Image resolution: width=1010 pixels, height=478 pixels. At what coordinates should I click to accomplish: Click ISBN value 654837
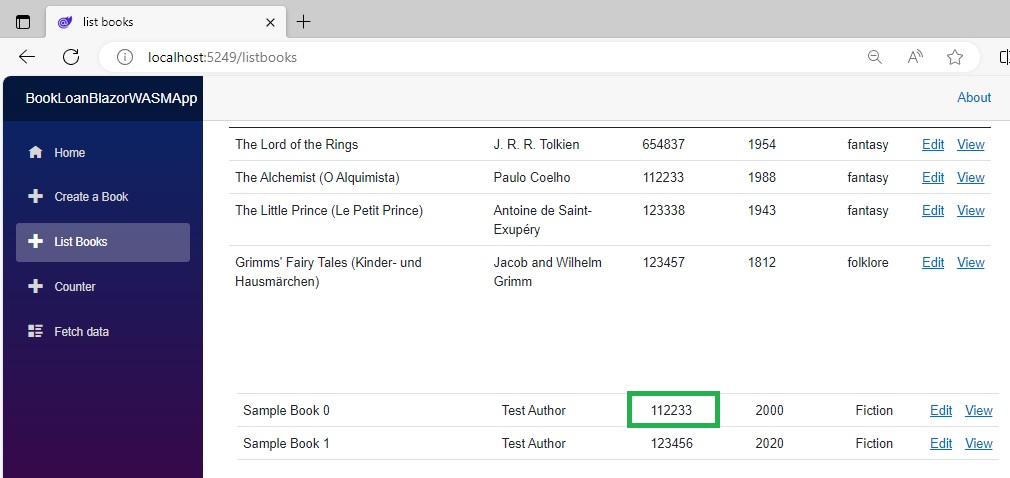[x=663, y=144]
